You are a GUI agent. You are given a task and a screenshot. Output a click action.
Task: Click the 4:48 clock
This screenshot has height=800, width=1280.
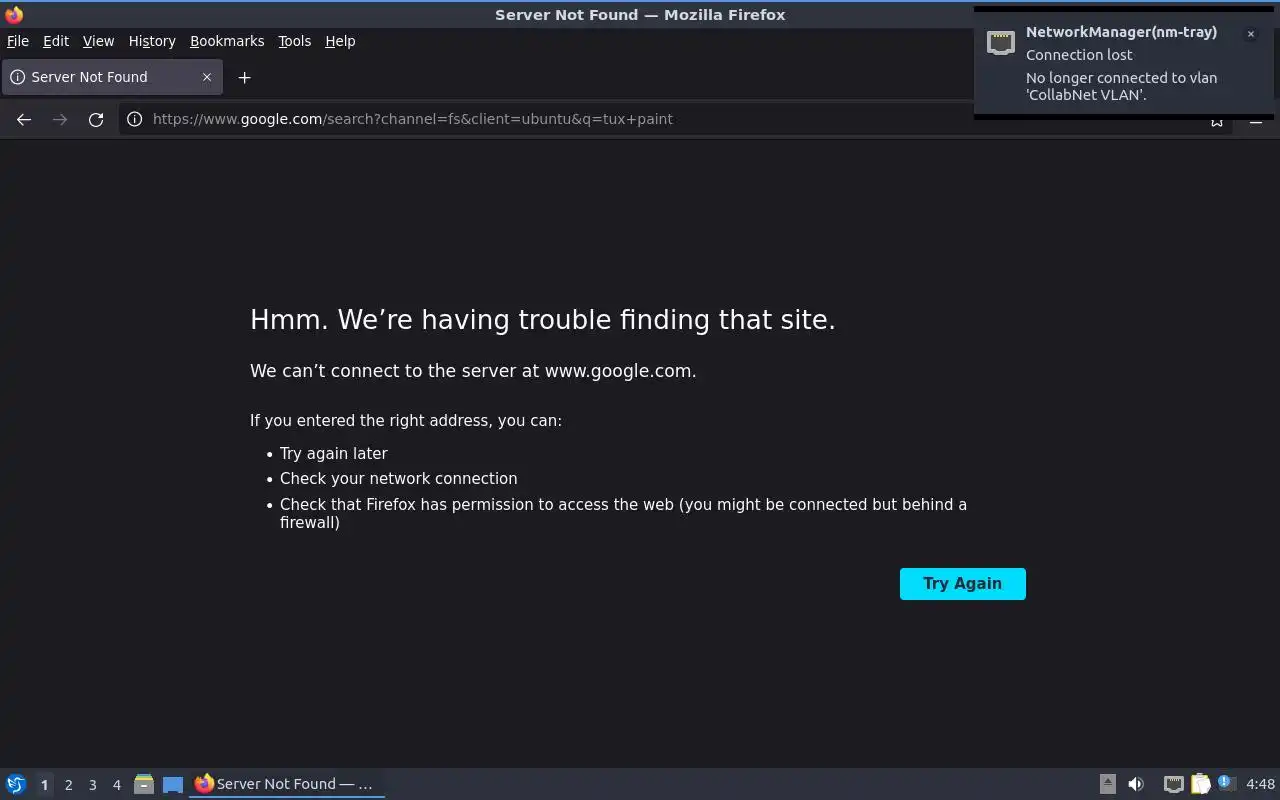pyautogui.click(x=1261, y=784)
